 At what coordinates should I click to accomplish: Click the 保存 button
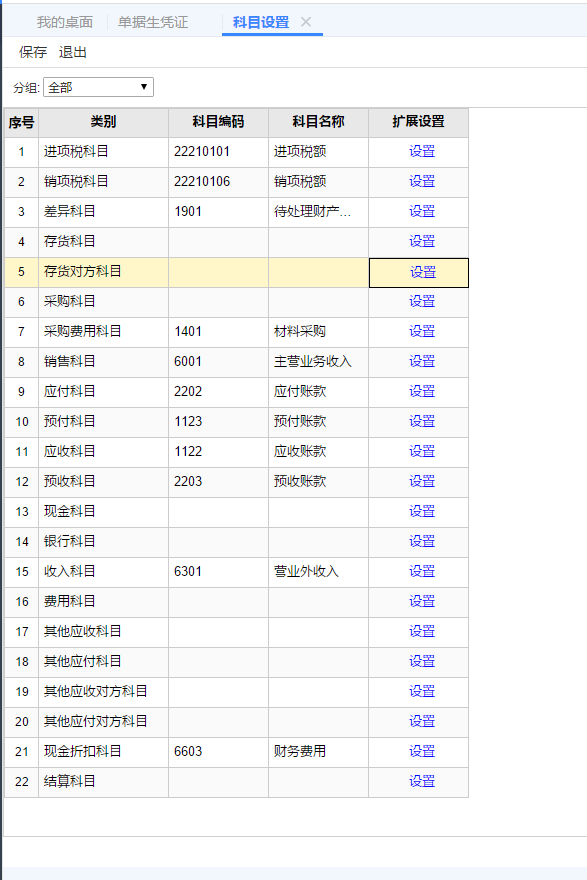pyautogui.click(x=33, y=52)
